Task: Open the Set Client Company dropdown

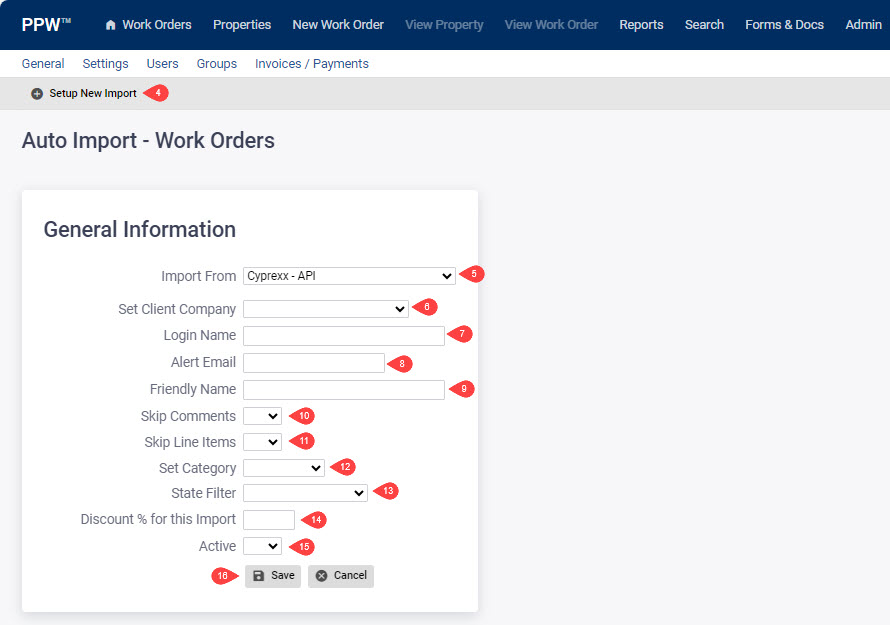Action: 326,309
